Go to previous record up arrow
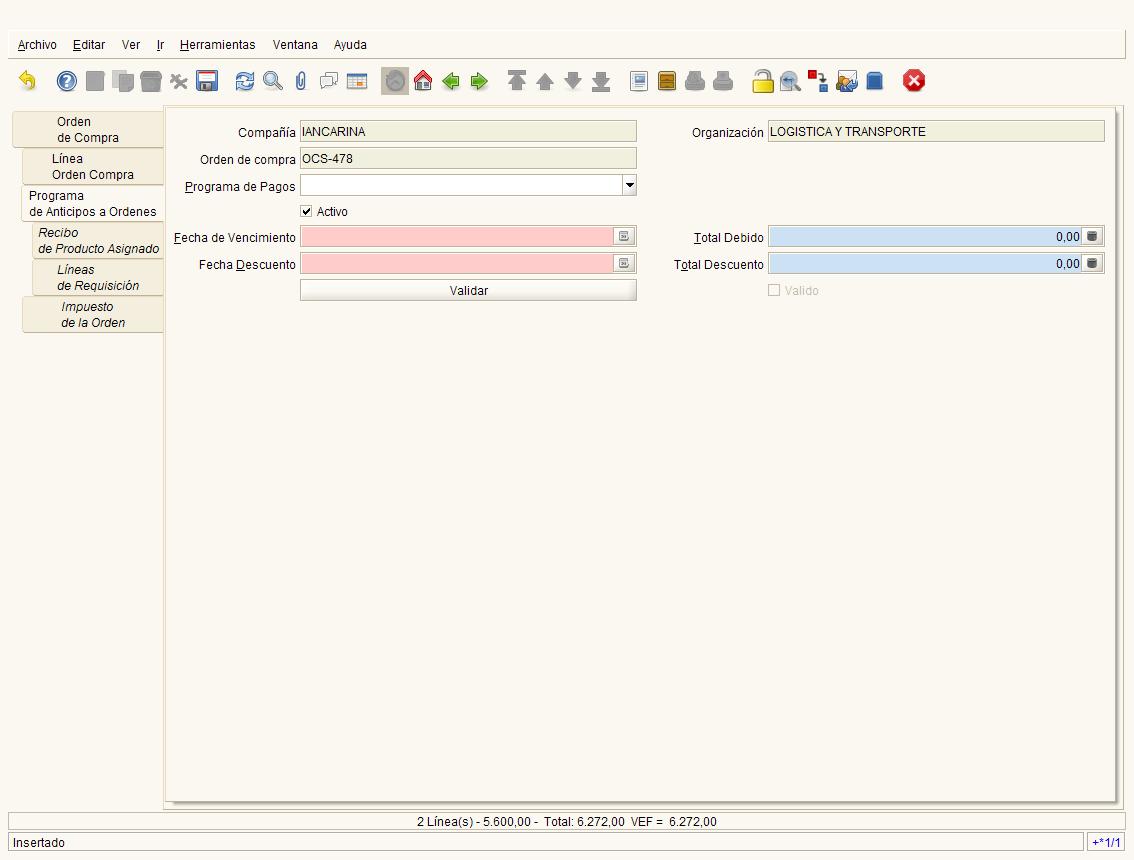This screenshot has width=1134, height=860. (x=545, y=80)
